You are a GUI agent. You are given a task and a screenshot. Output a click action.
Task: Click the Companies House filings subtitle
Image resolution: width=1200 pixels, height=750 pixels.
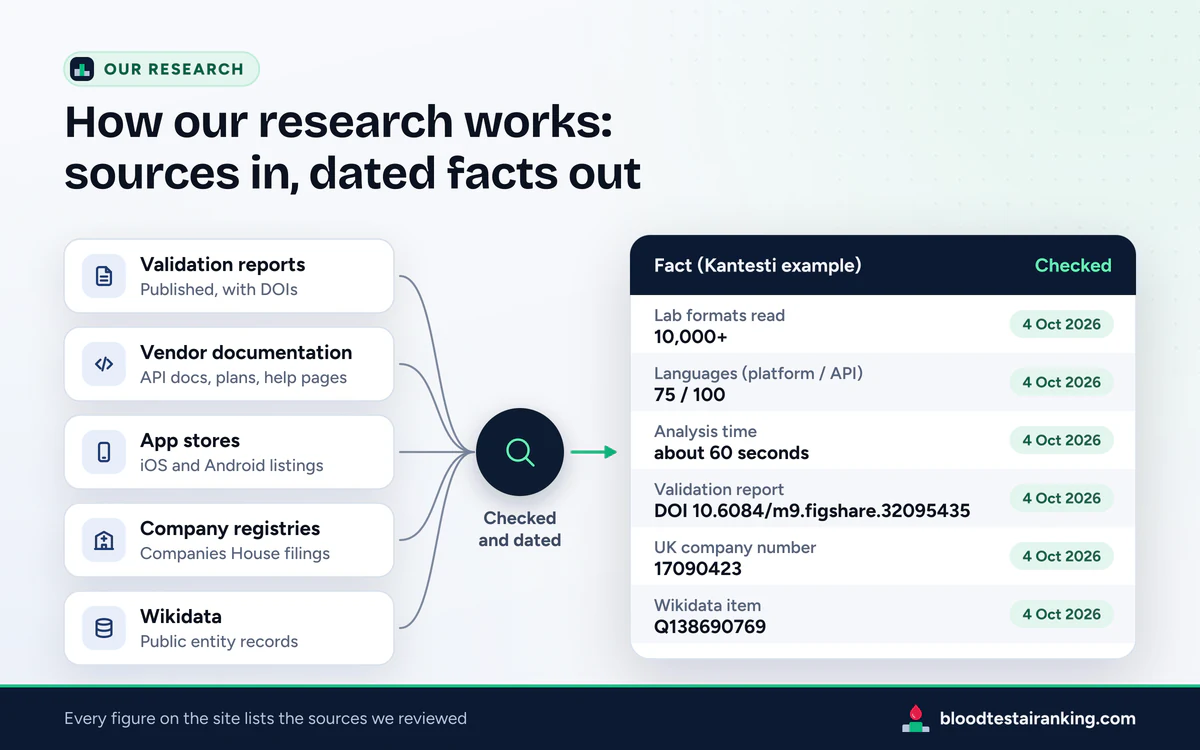235,554
